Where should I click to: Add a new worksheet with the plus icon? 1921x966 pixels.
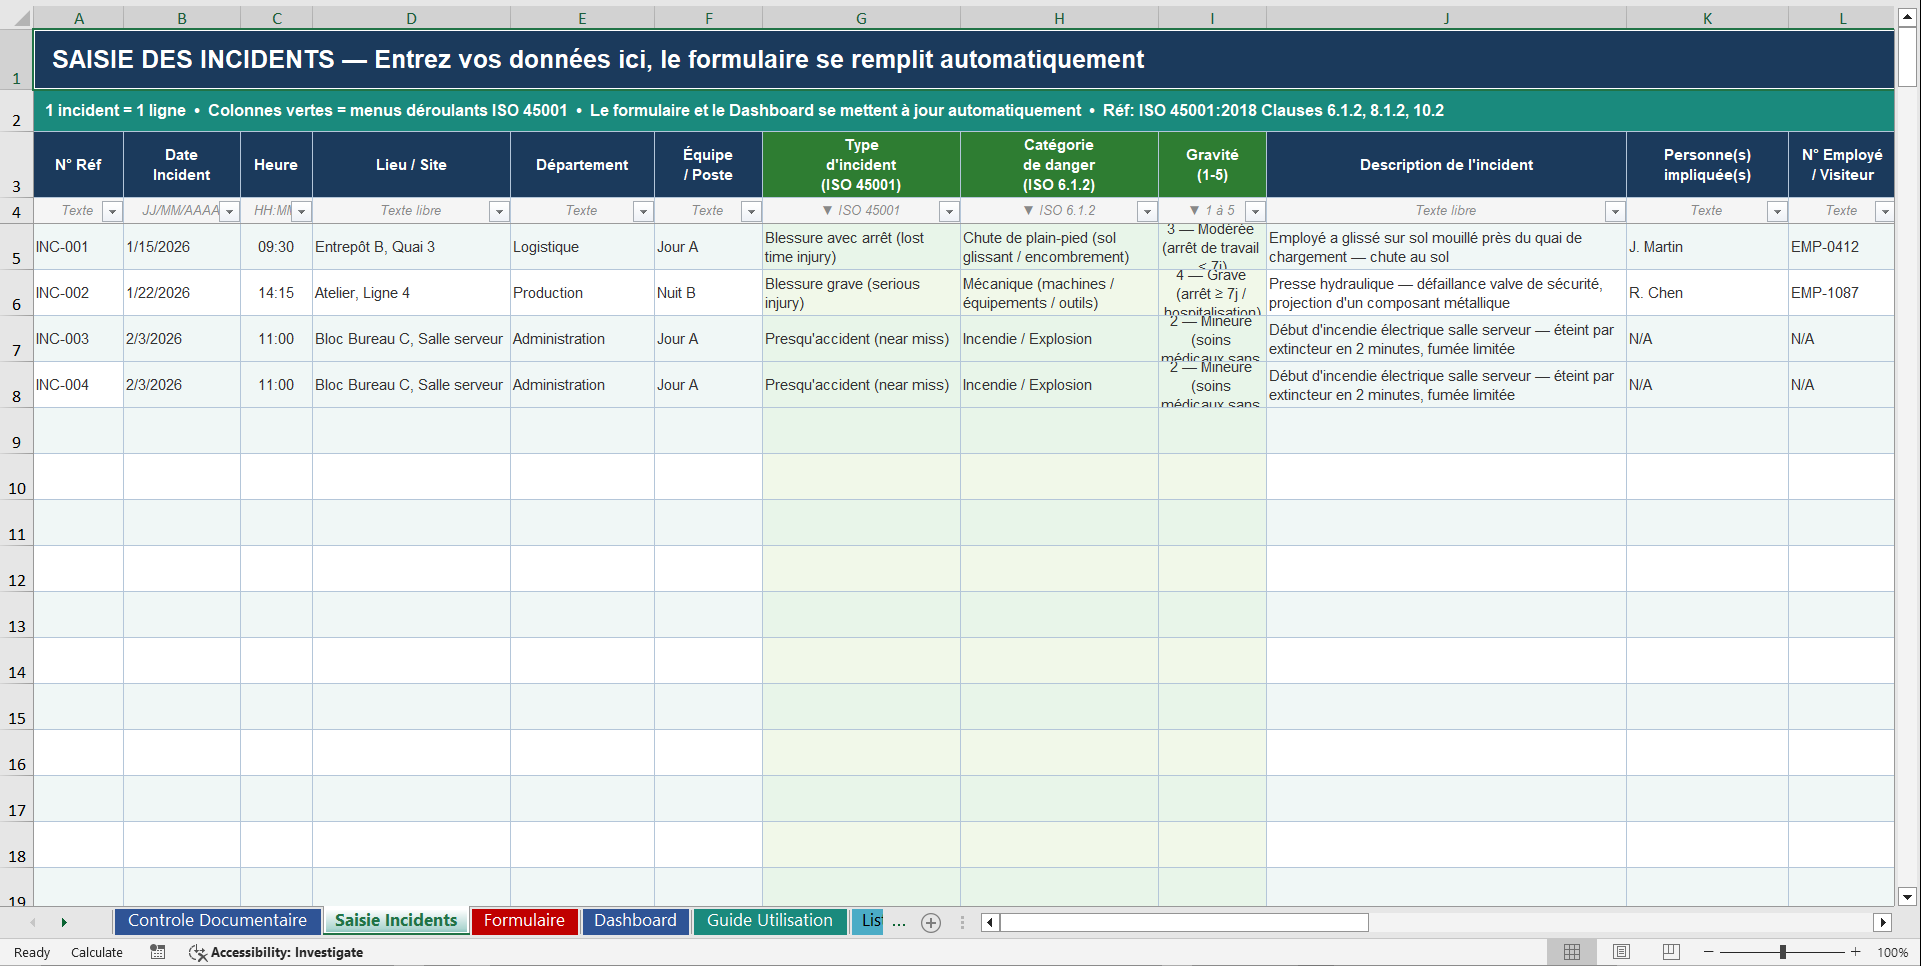[931, 923]
